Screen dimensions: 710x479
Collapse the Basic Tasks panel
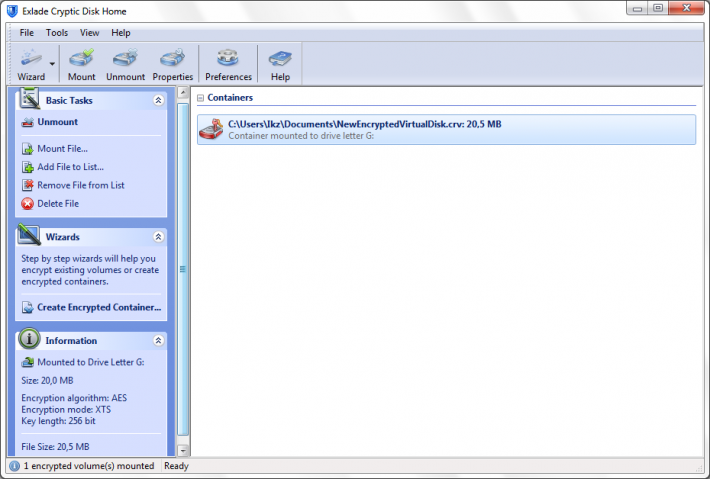[158, 100]
